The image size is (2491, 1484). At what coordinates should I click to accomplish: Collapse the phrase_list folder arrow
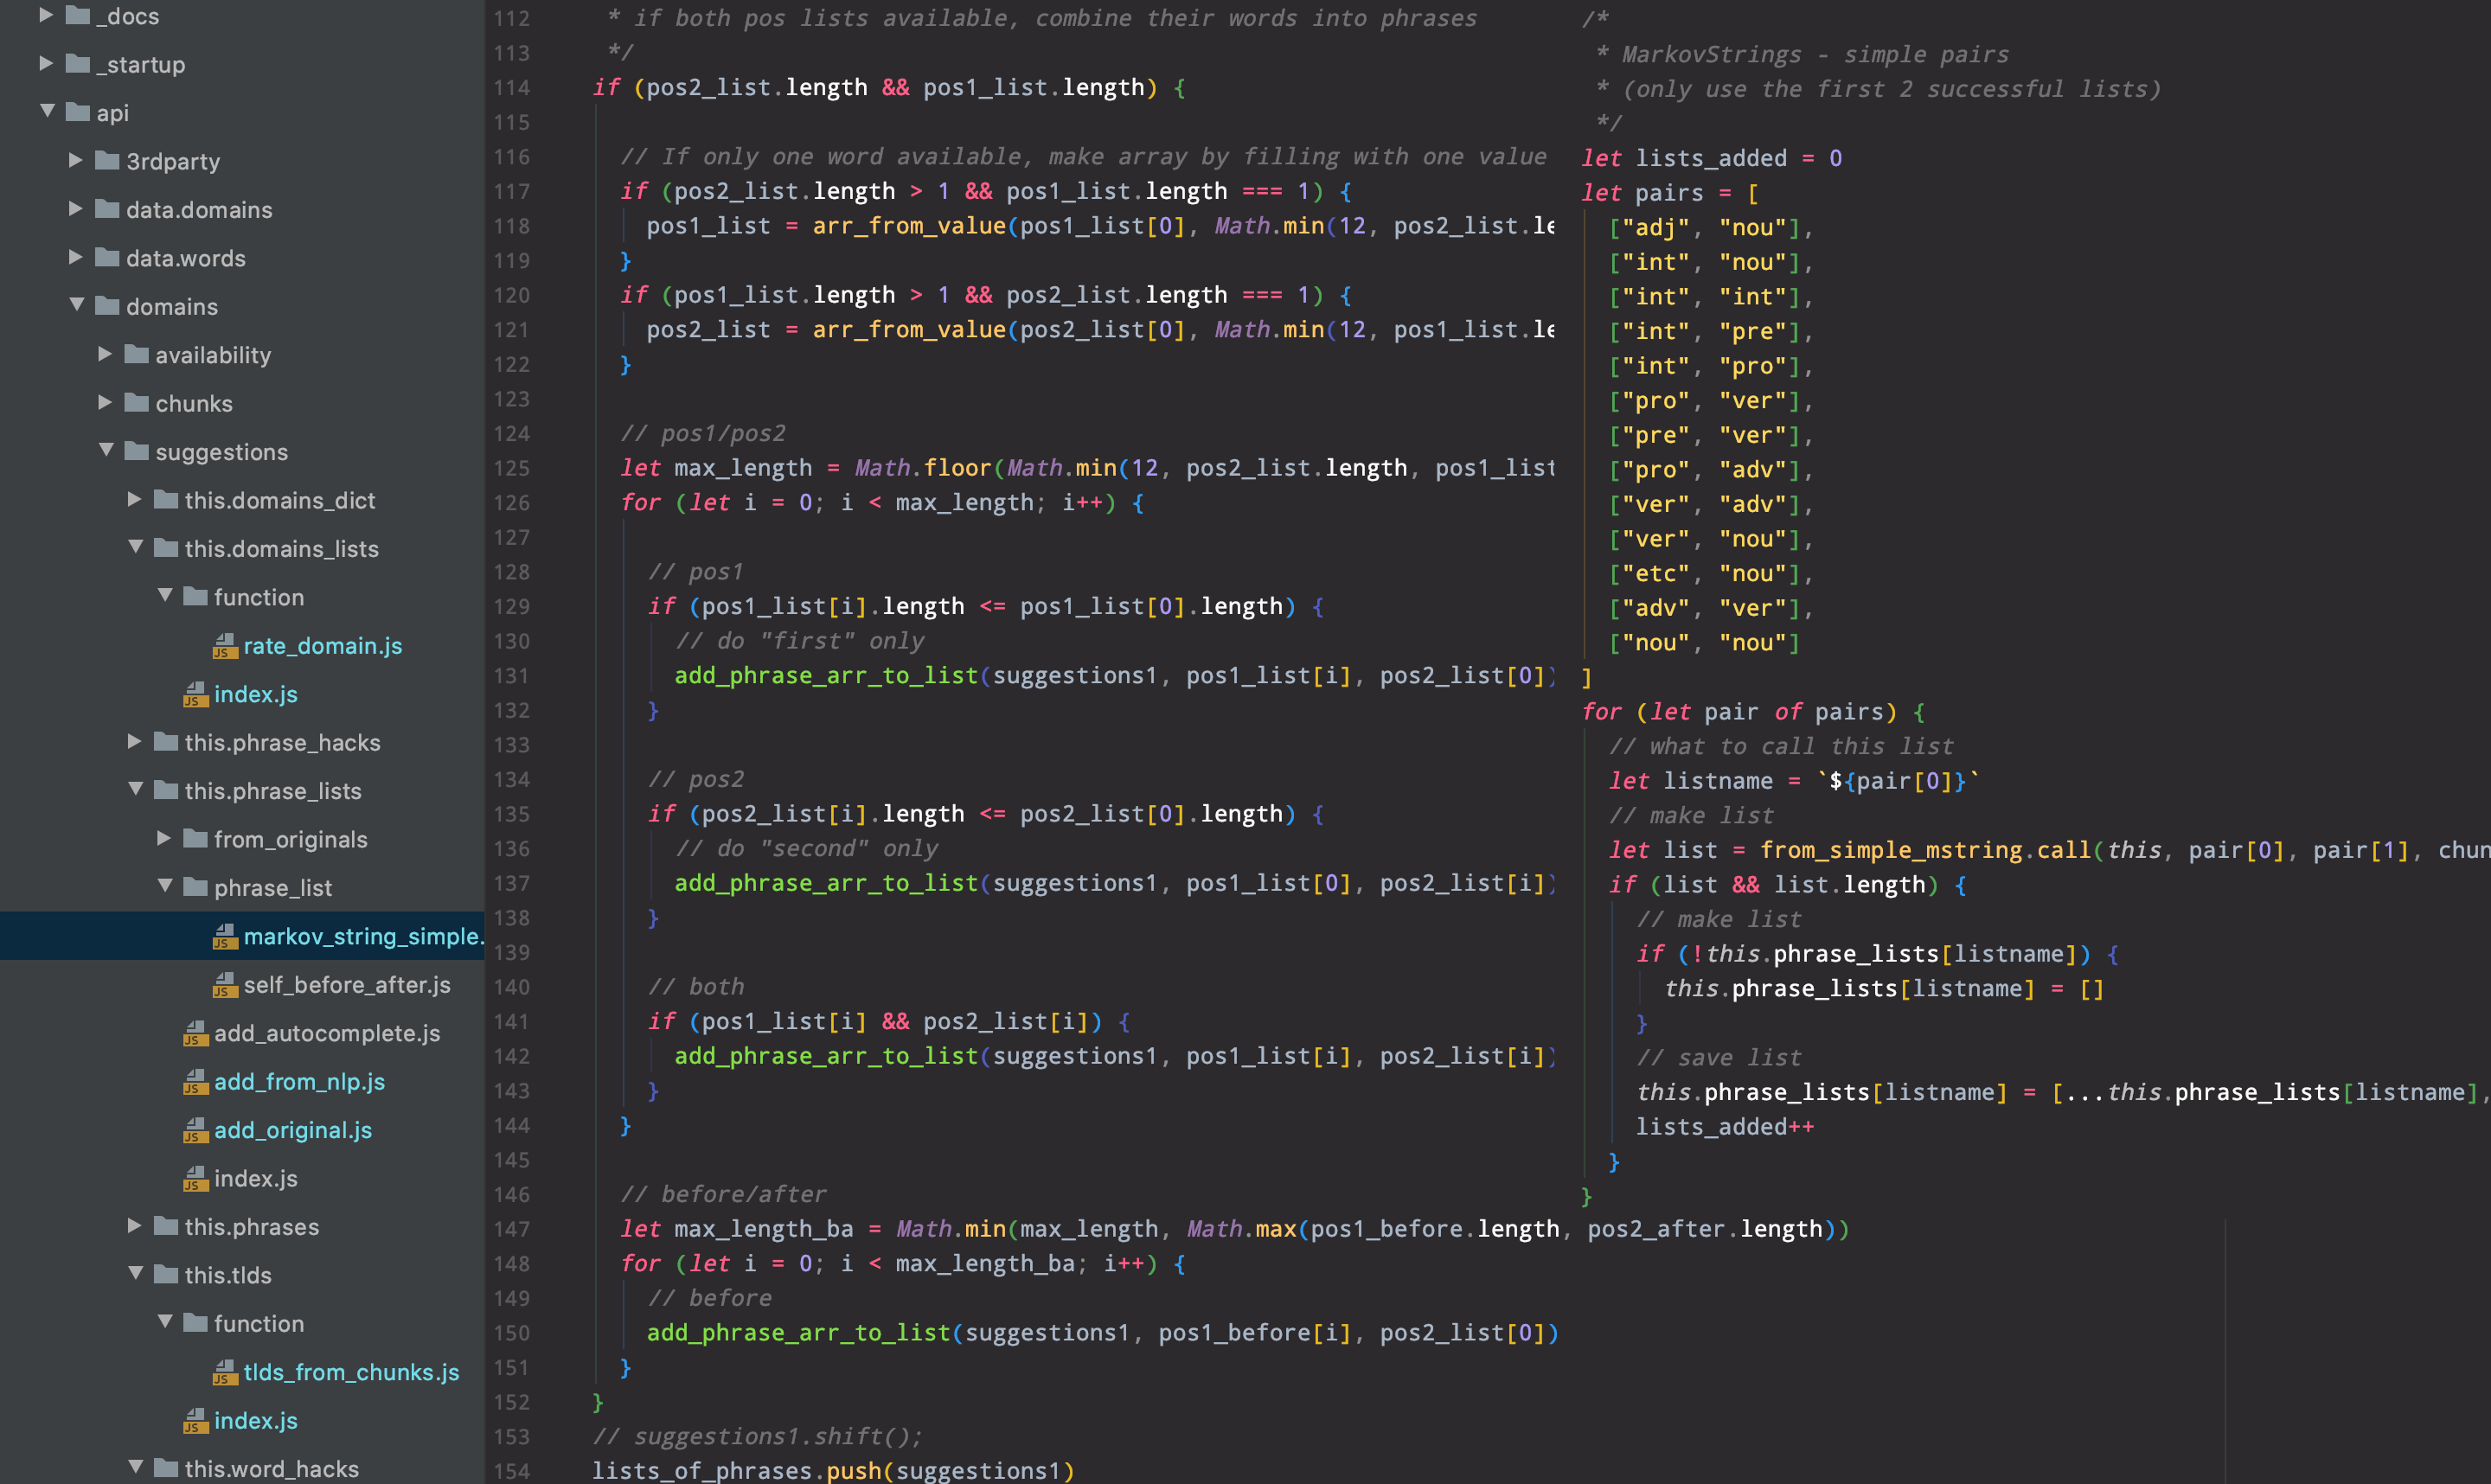coord(165,887)
